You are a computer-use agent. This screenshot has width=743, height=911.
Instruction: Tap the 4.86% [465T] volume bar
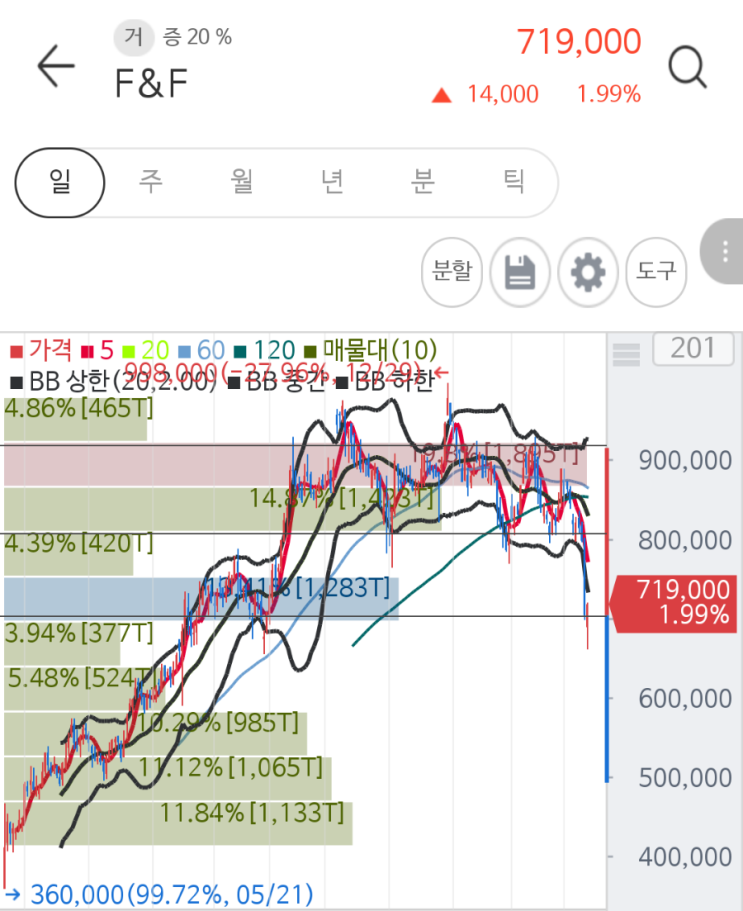[76, 419]
